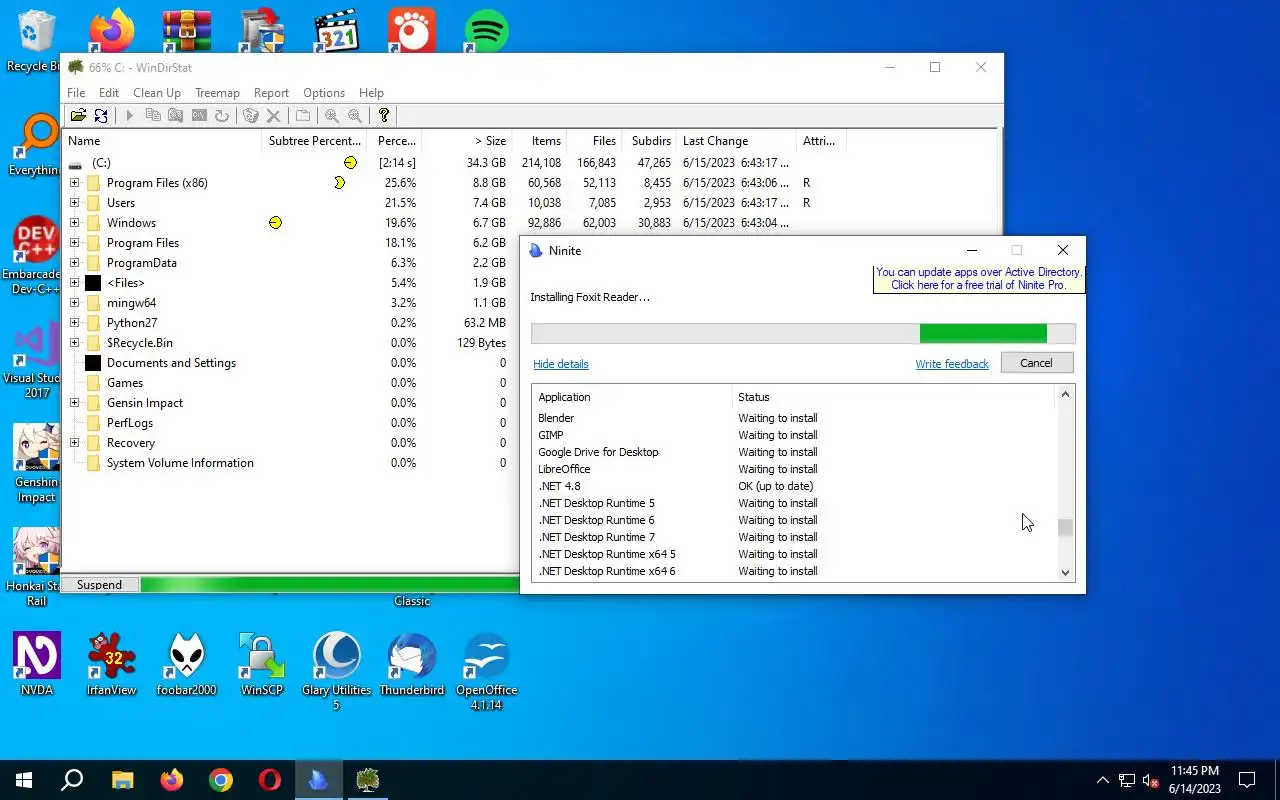Select the IrfanView desktop icon
This screenshot has height=800, width=1280.
[x=111, y=664]
